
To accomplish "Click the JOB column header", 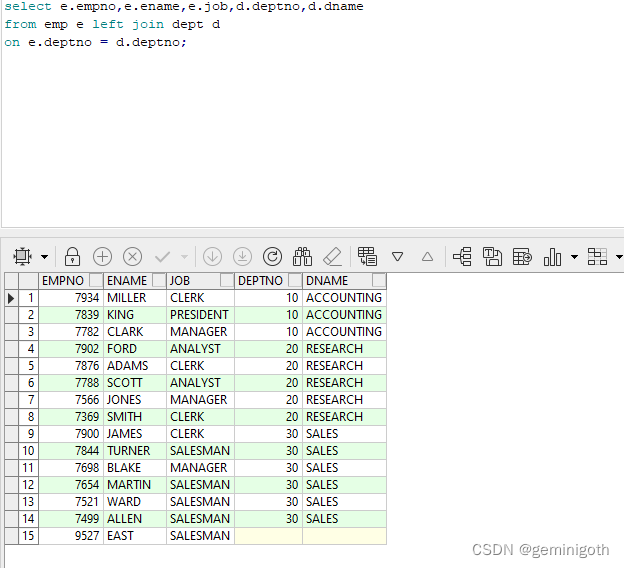I will (x=200, y=281).
